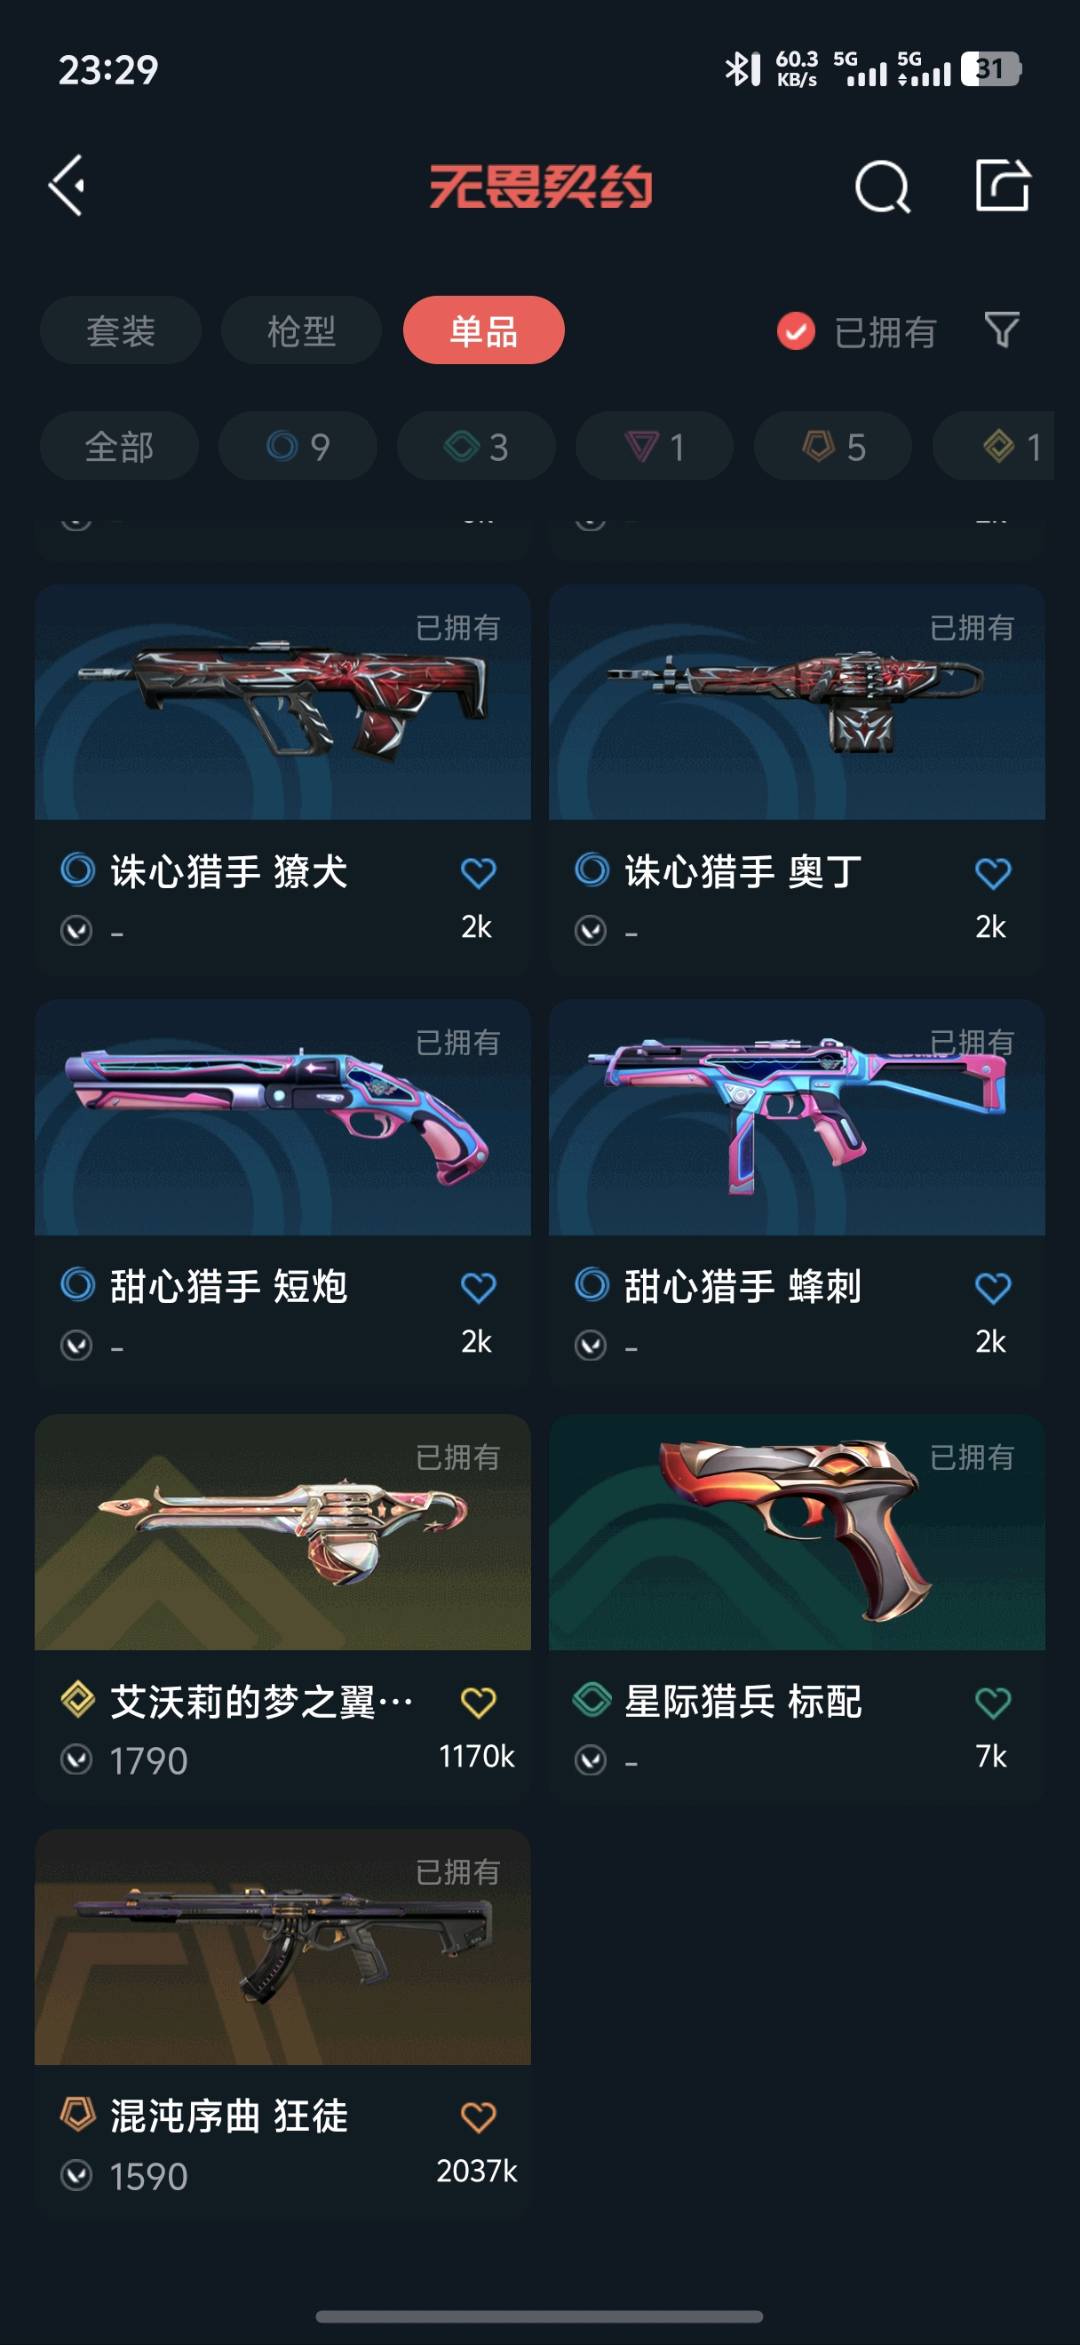1080x2345 pixels.
Task: Tap heart icon on 甜心猎手 短炮
Action: (478, 1287)
